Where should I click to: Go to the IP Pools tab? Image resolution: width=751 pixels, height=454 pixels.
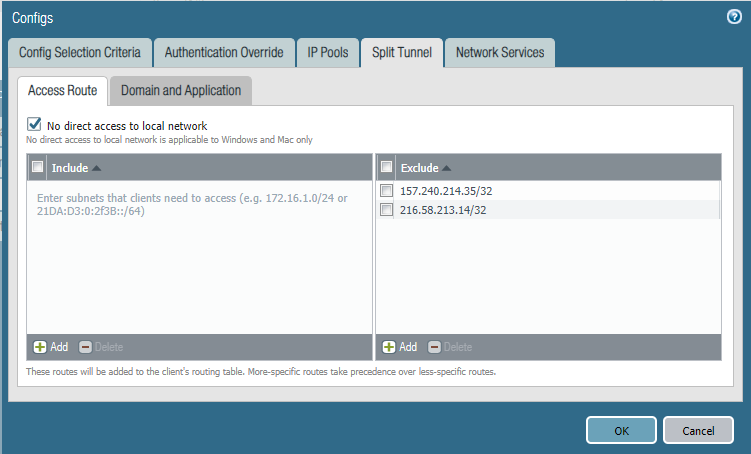327,52
